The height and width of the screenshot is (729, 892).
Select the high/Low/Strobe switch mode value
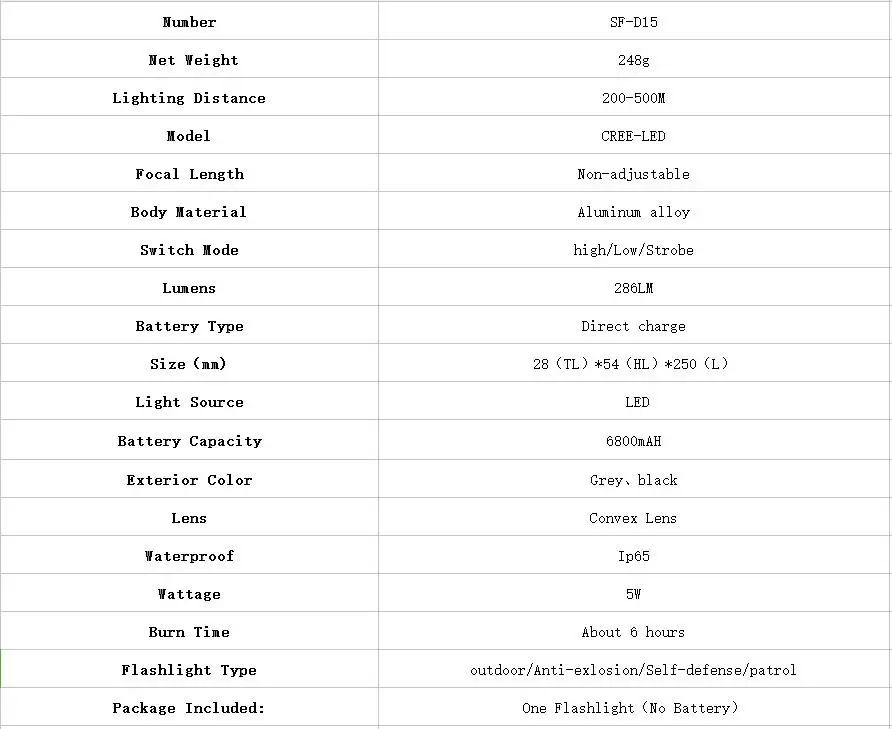click(x=634, y=250)
